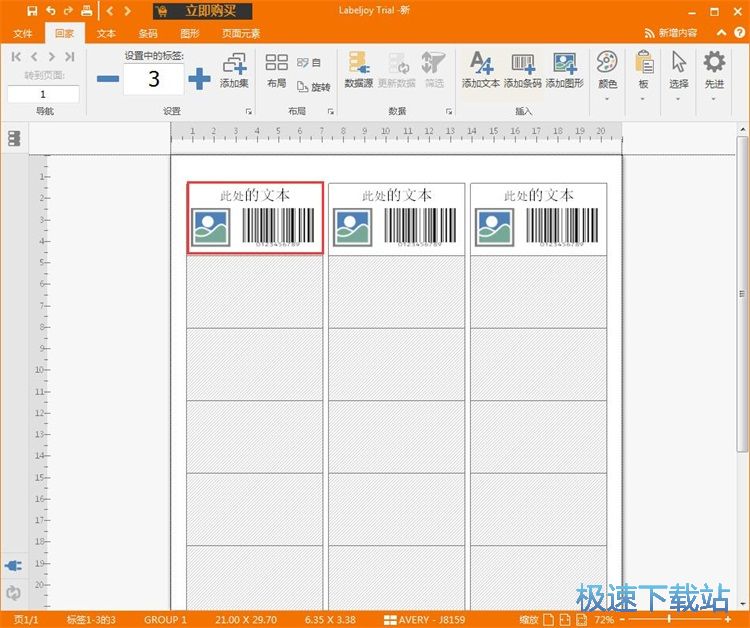Jump to the first page navigation arrow

[16, 57]
